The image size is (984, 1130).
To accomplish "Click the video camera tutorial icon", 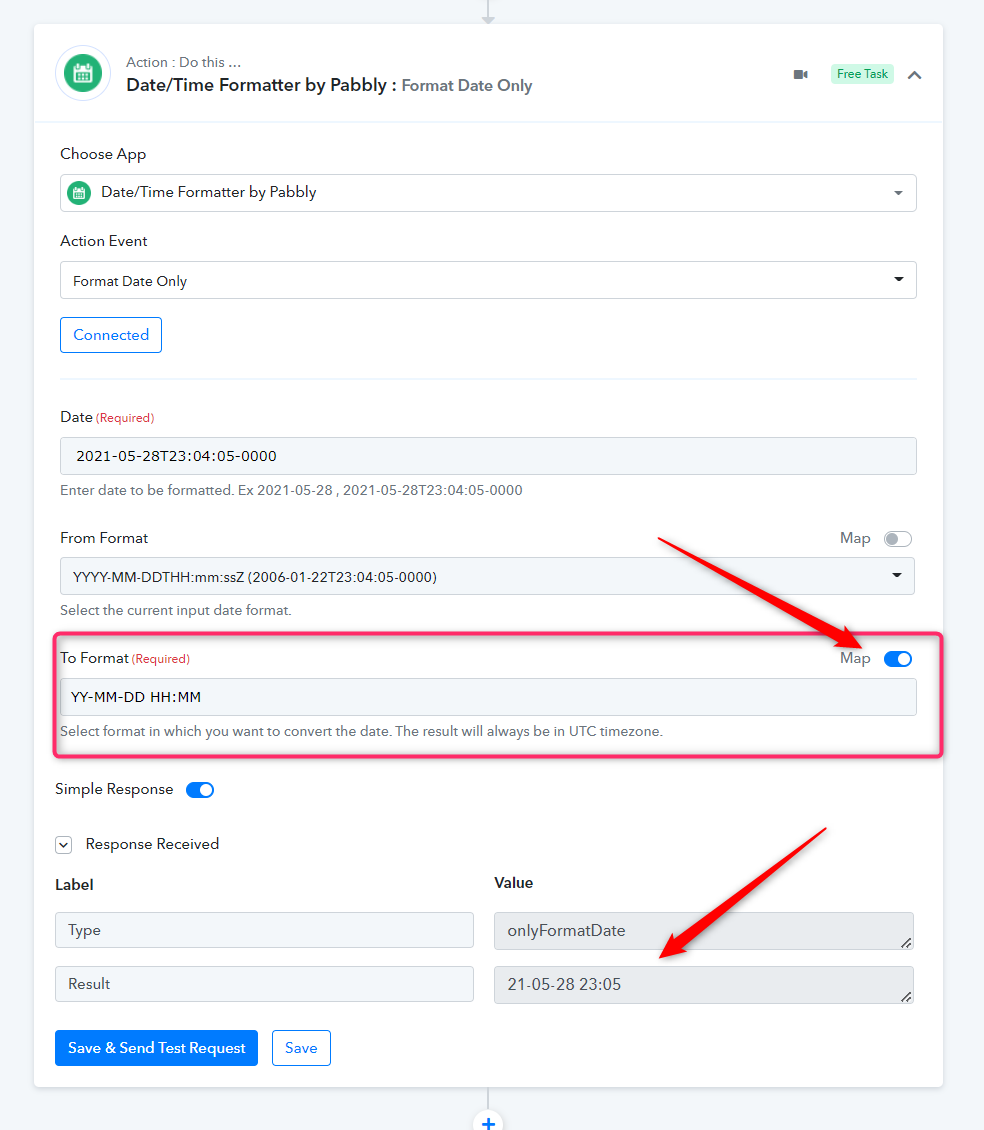I will tap(800, 74).
